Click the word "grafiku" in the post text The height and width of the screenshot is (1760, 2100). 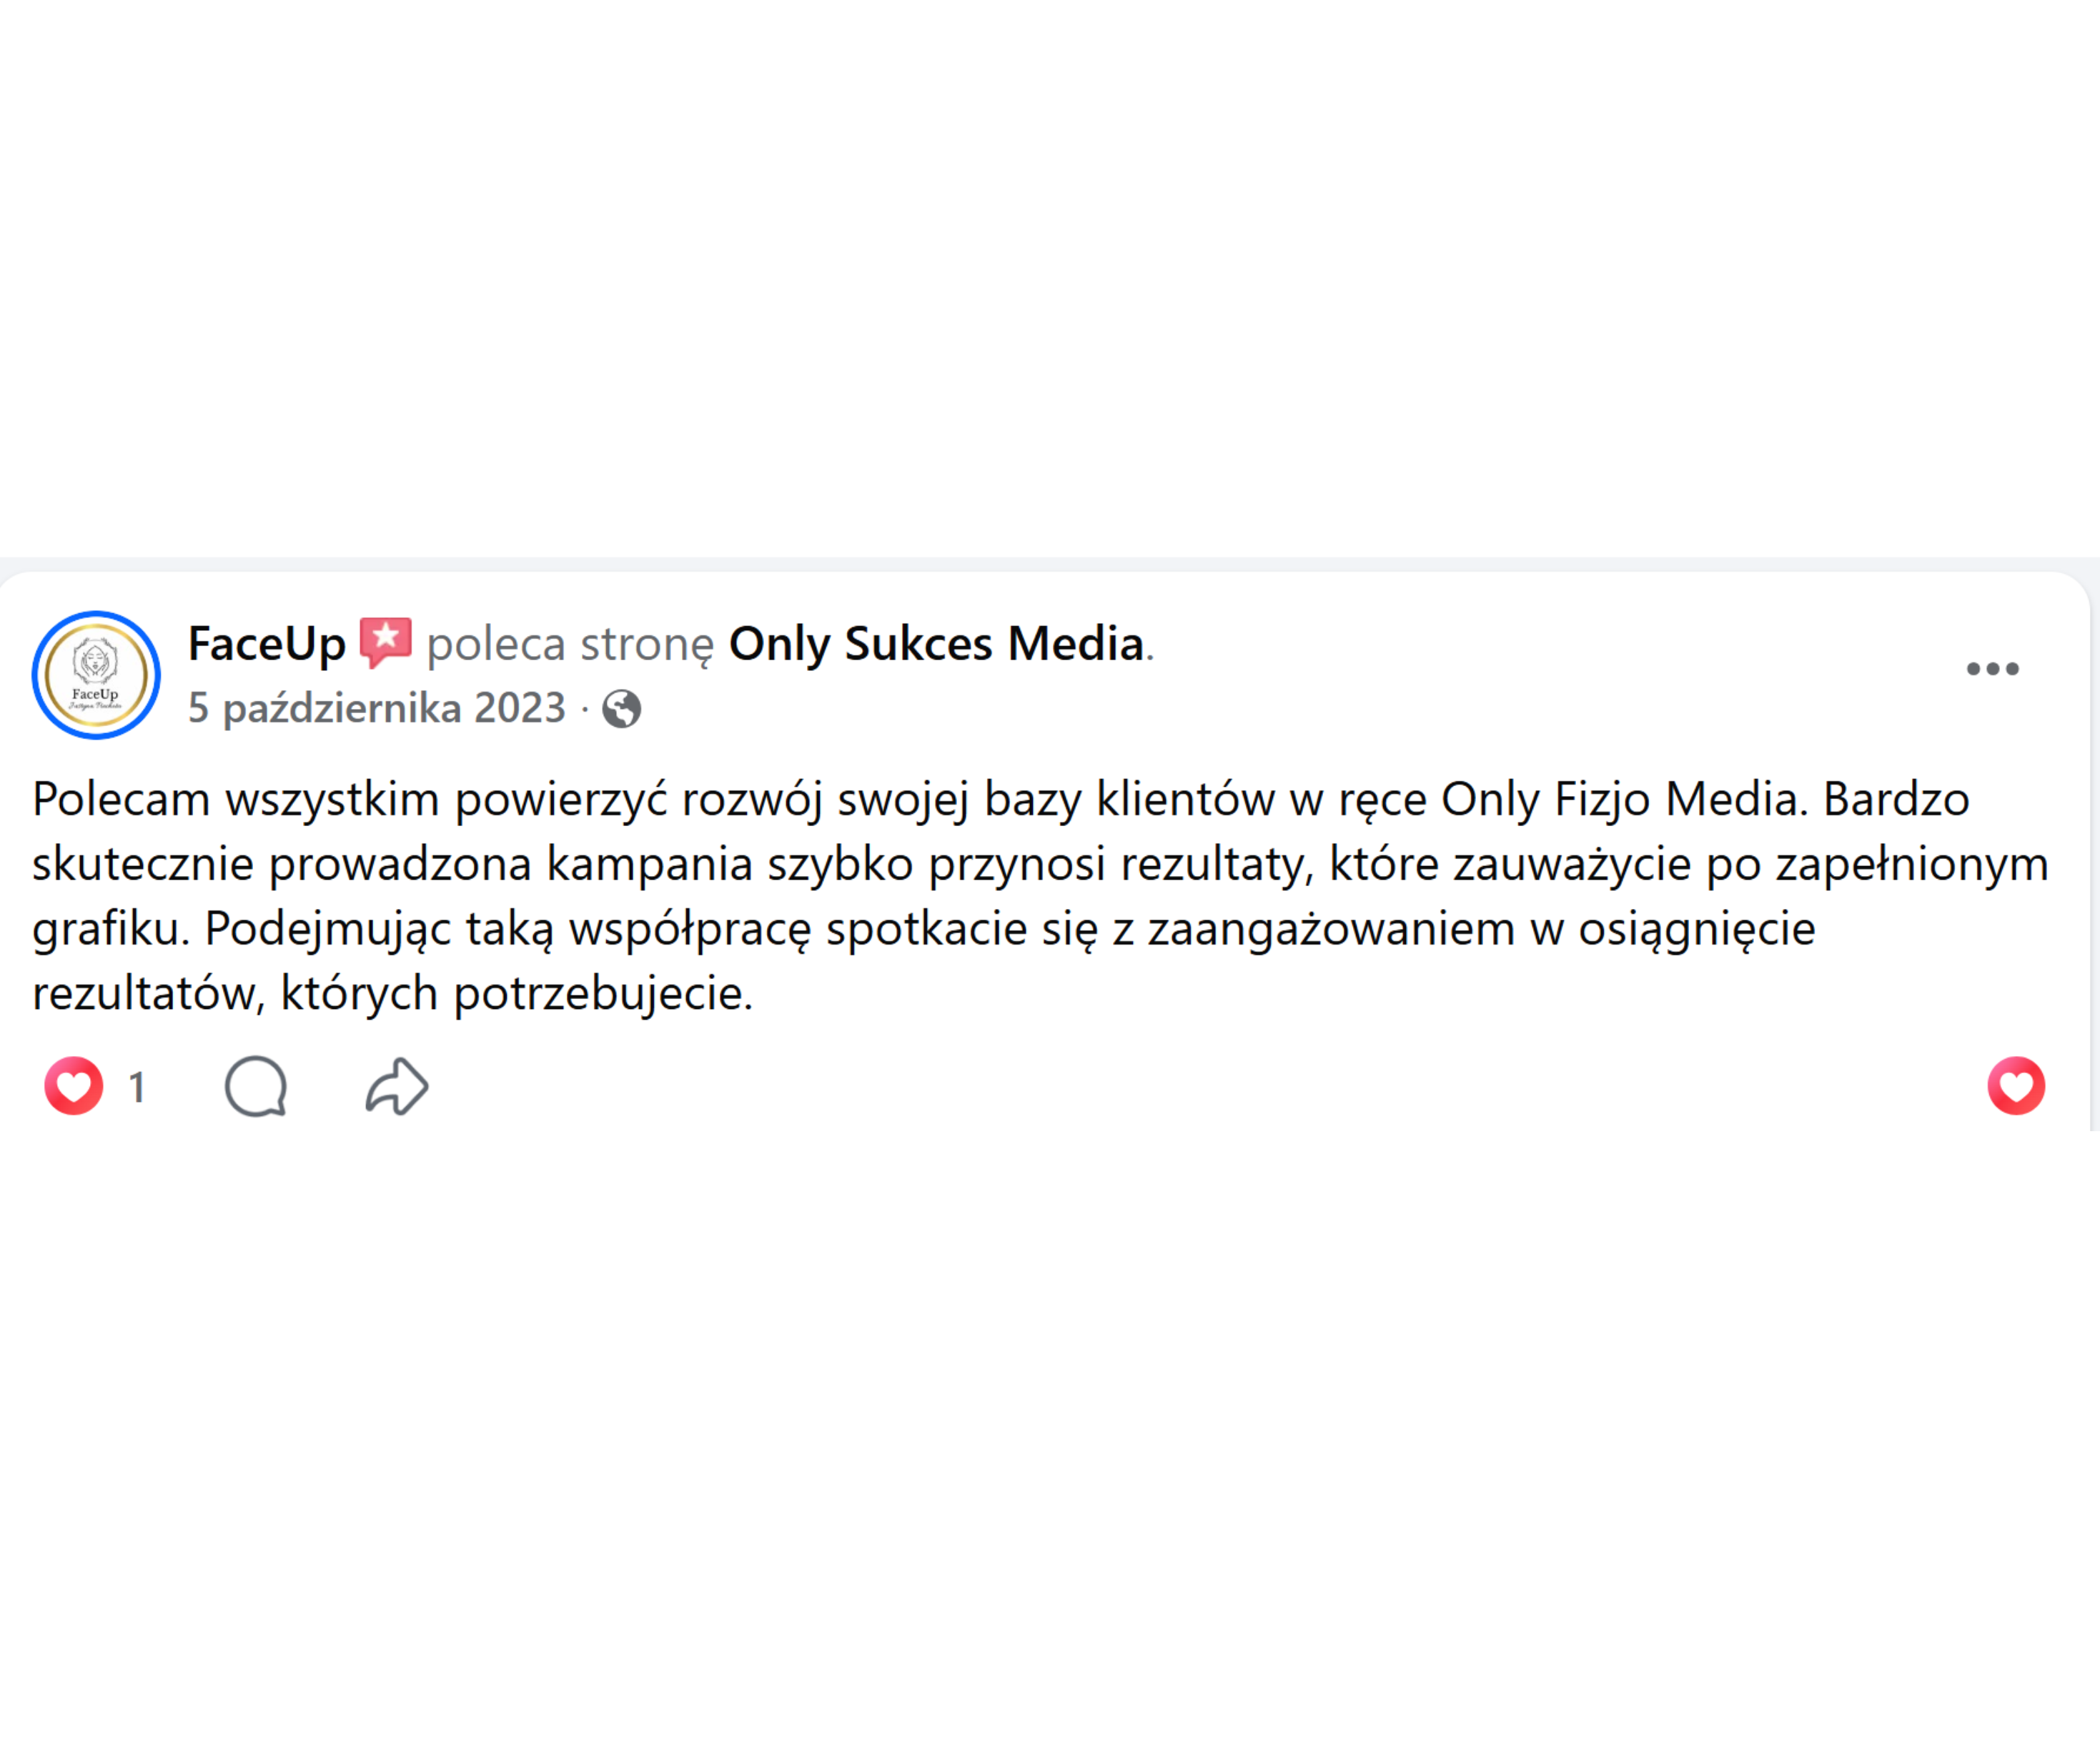pyautogui.click(x=105, y=929)
